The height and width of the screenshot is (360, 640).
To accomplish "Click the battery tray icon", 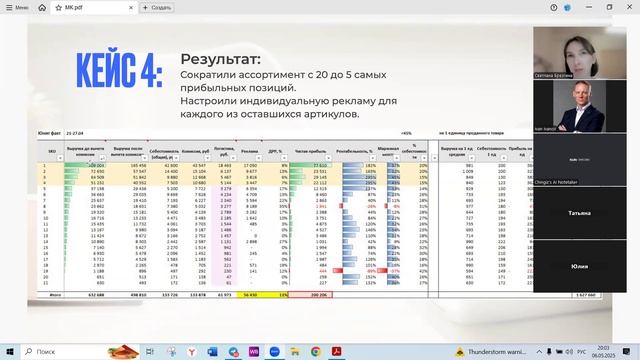I will click(x=559, y=351).
